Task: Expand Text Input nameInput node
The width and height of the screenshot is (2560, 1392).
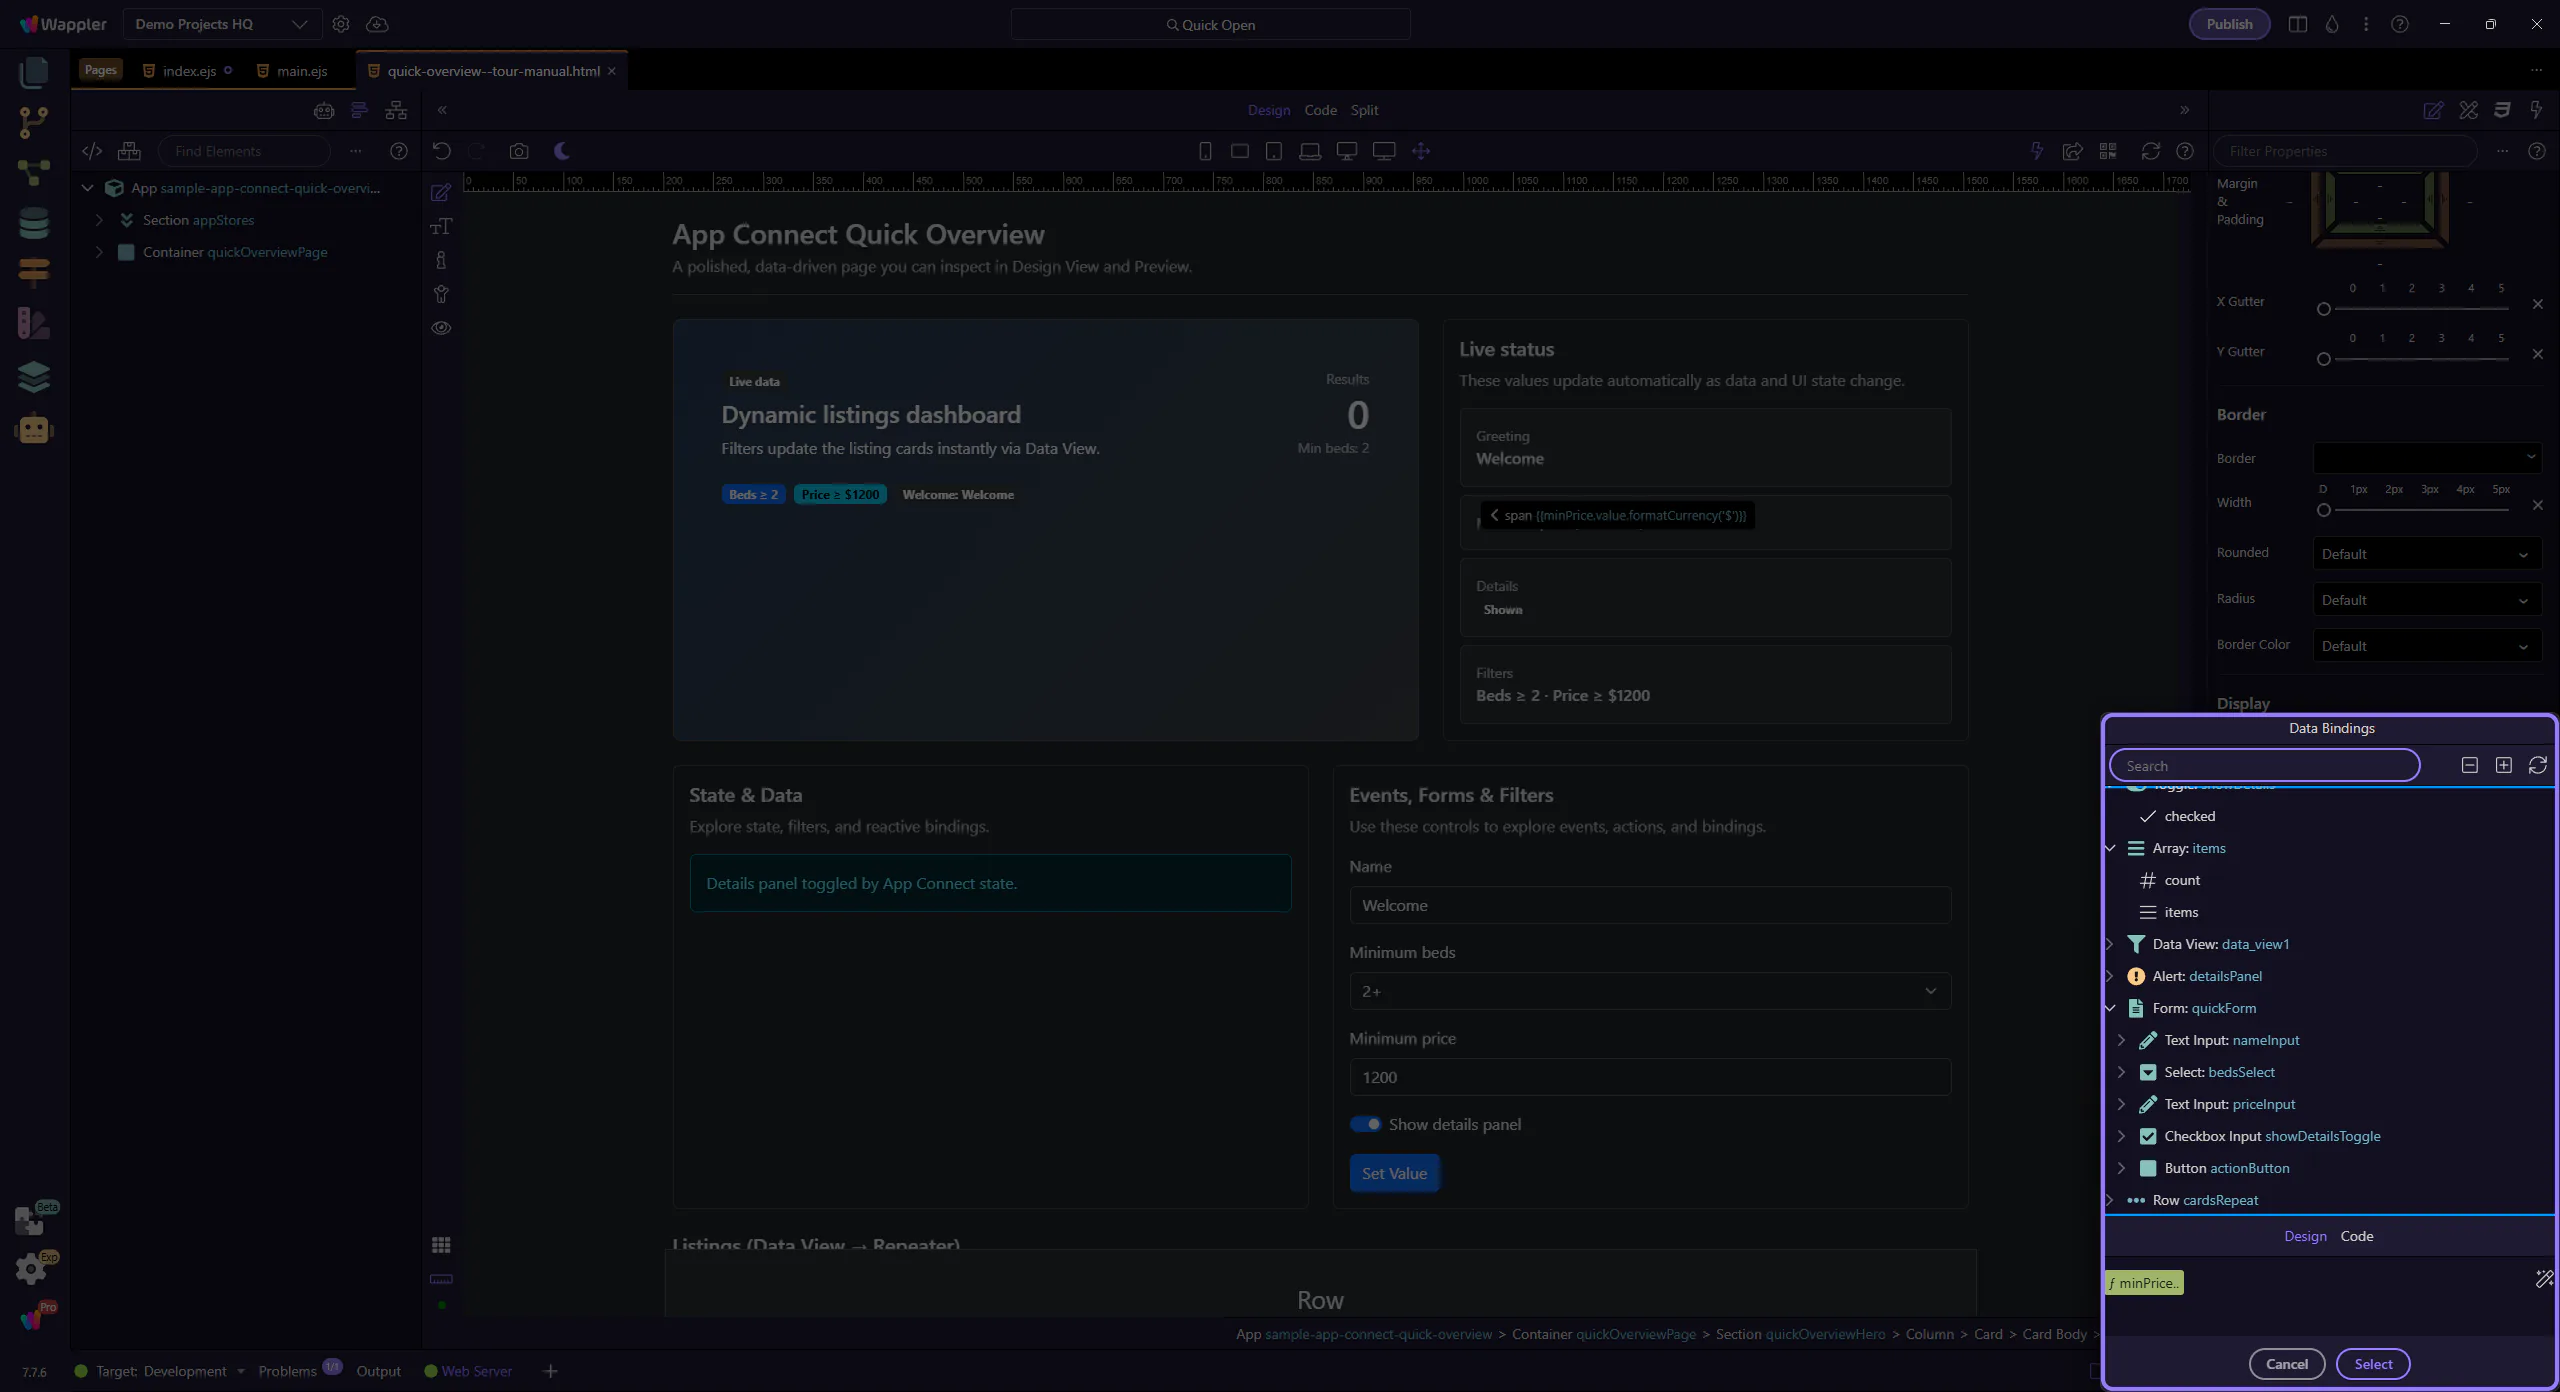Action: (x=2121, y=1040)
